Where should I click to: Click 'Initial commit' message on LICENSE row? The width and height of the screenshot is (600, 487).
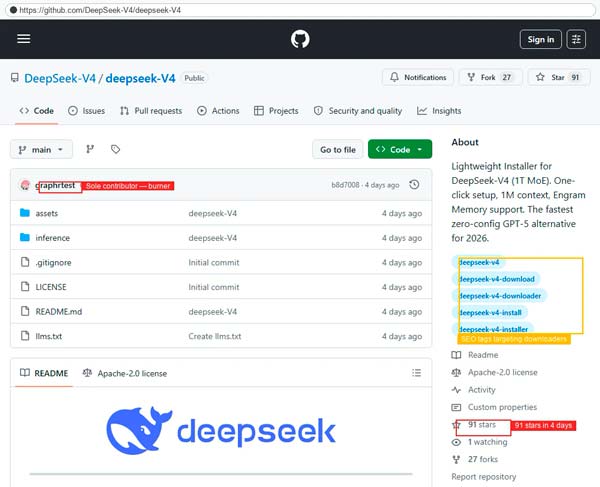[214, 287]
